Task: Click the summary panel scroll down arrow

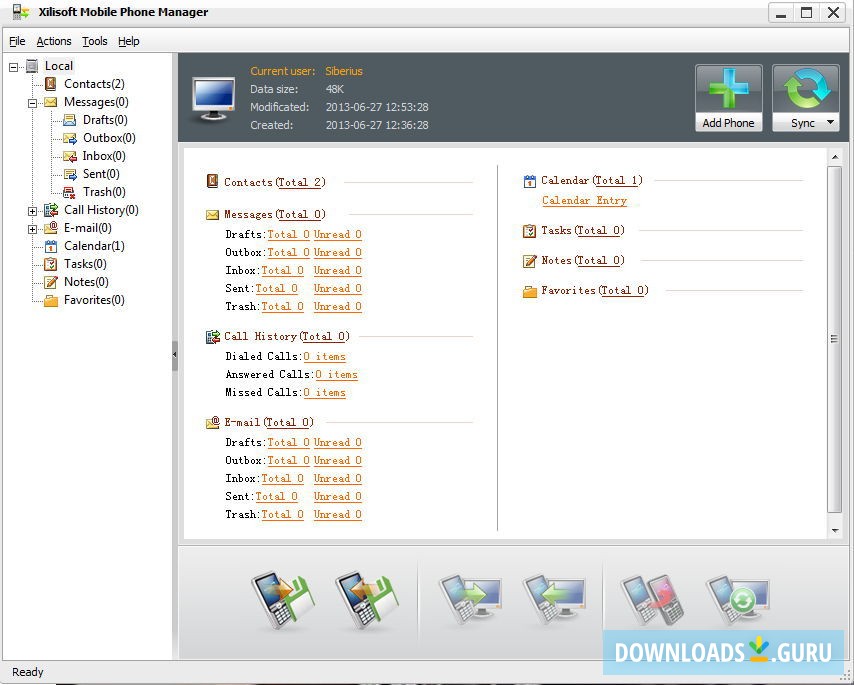Action: 834,530
